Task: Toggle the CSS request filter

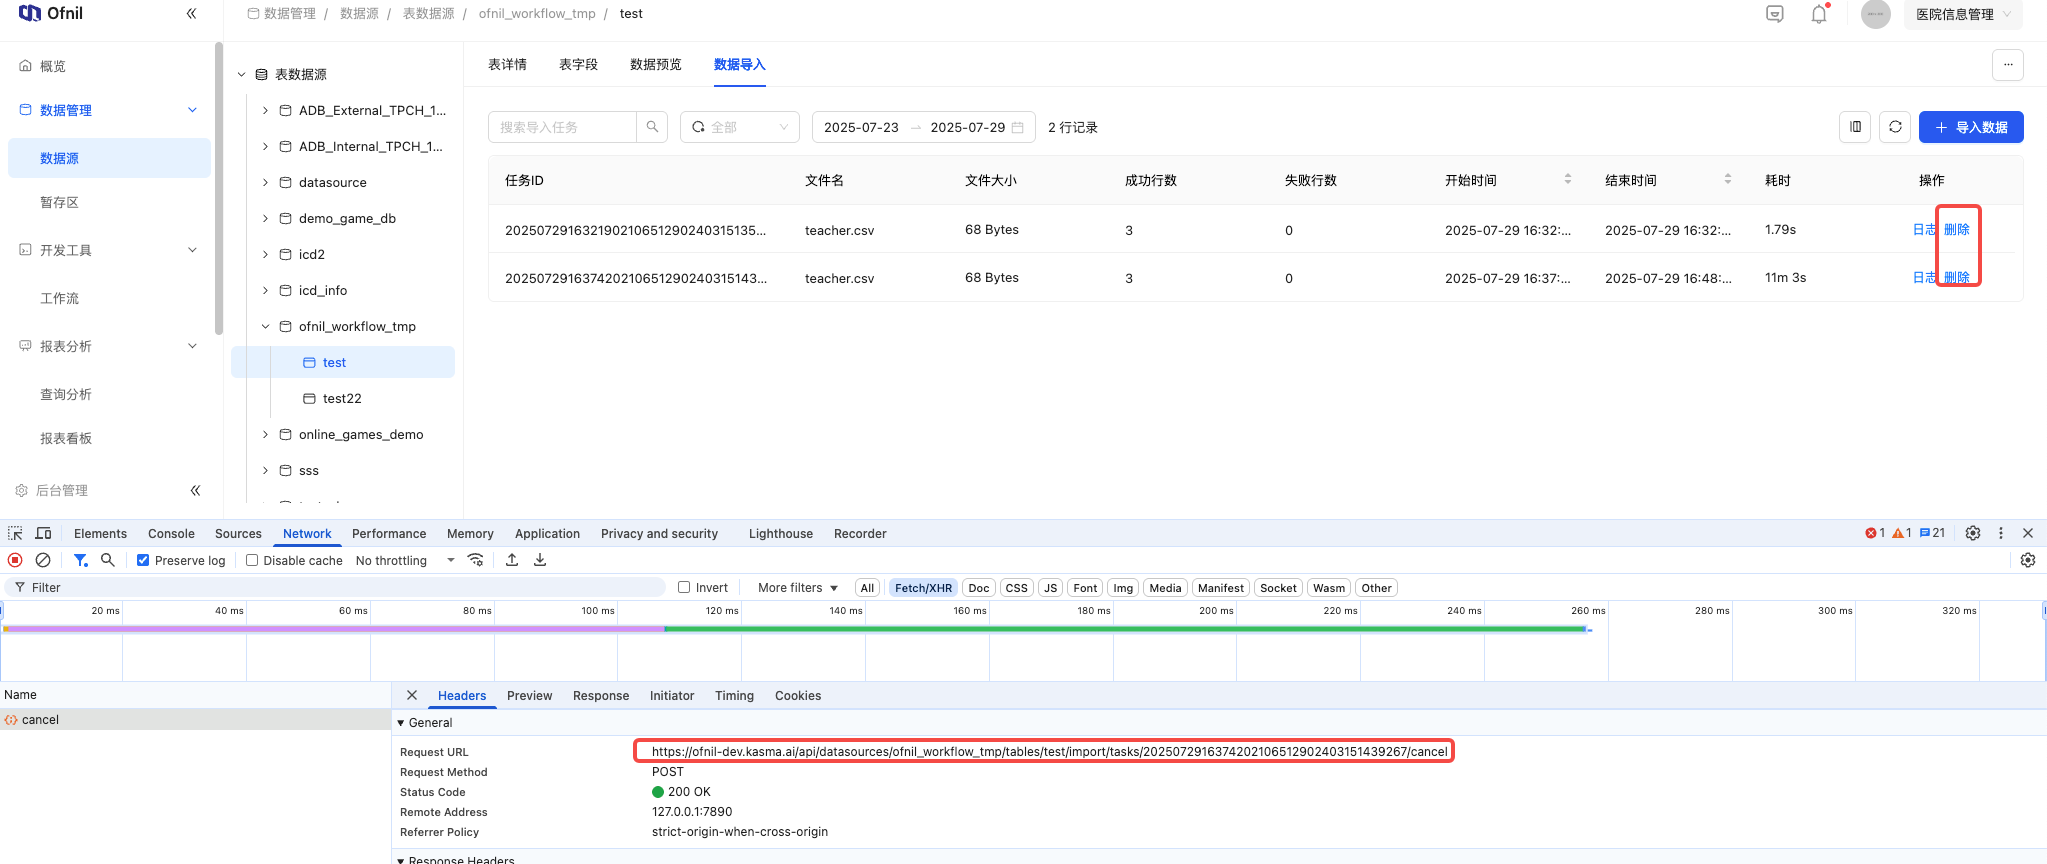Action: [x=1016, y=588]
